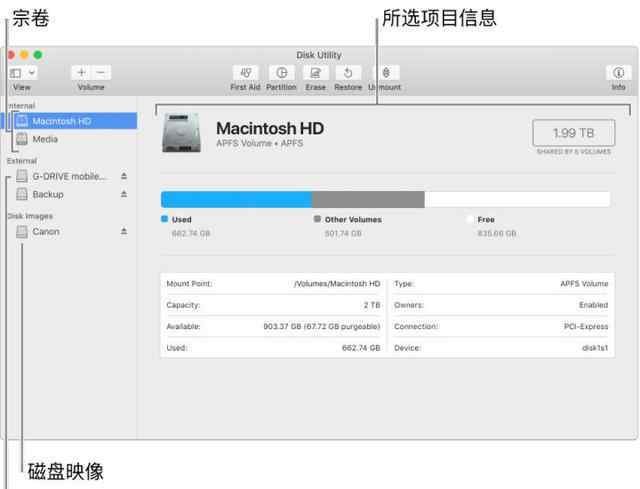This screenshot has width=640, height=489.
Task: Click the Restore toolbar icon
Action: [x=348, y=73]
